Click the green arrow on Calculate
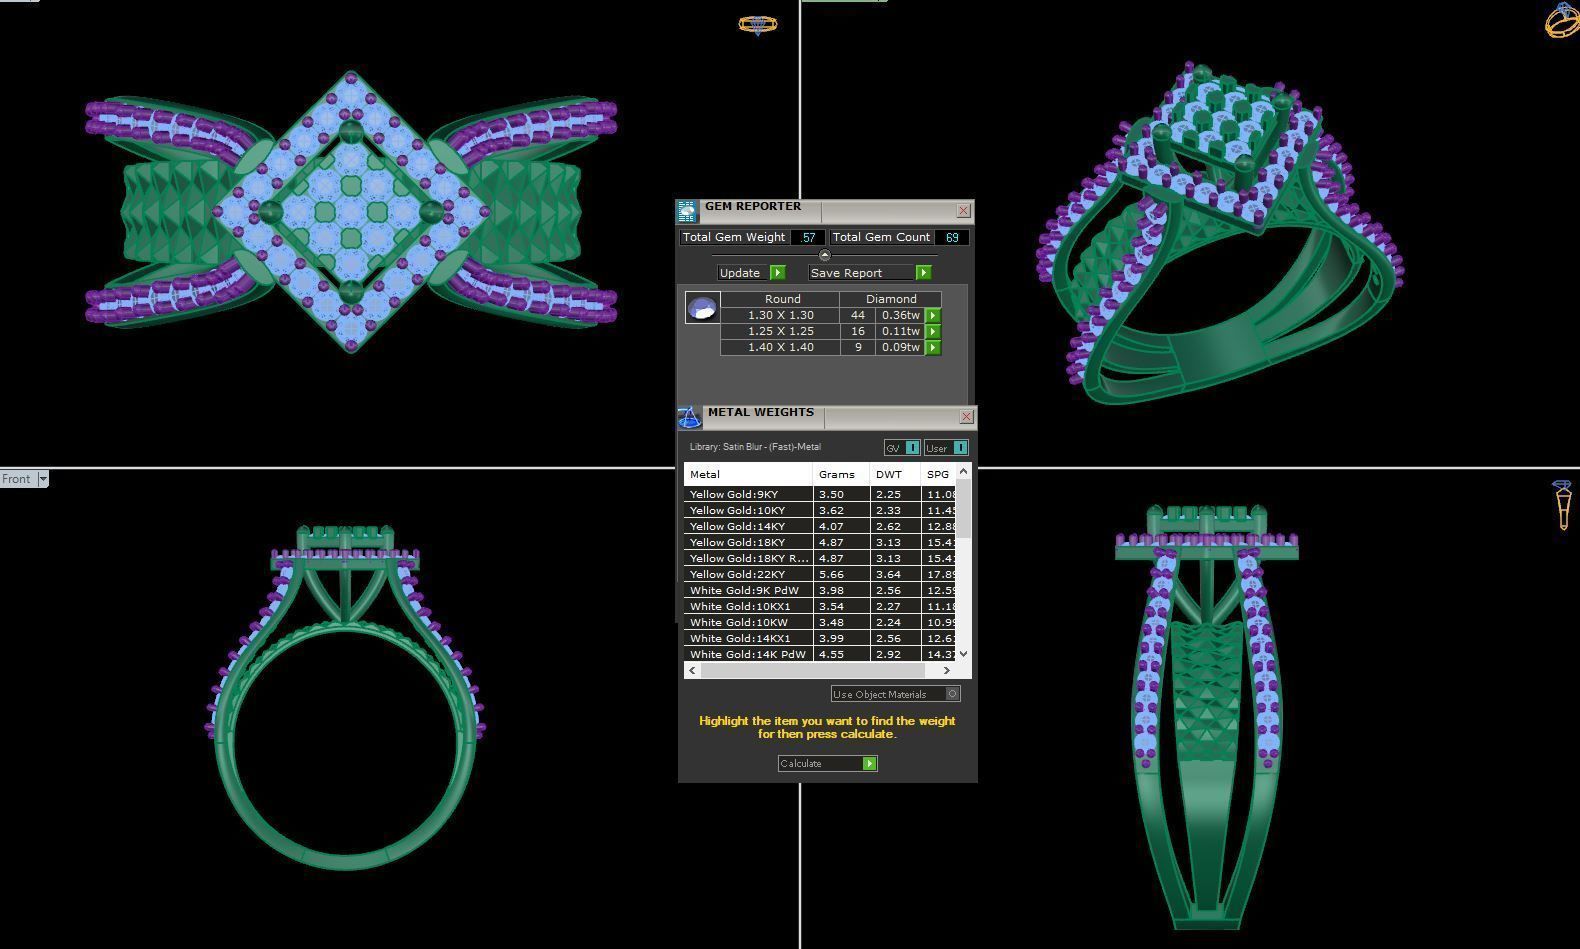1580x949 pixels. coord(870,764)
